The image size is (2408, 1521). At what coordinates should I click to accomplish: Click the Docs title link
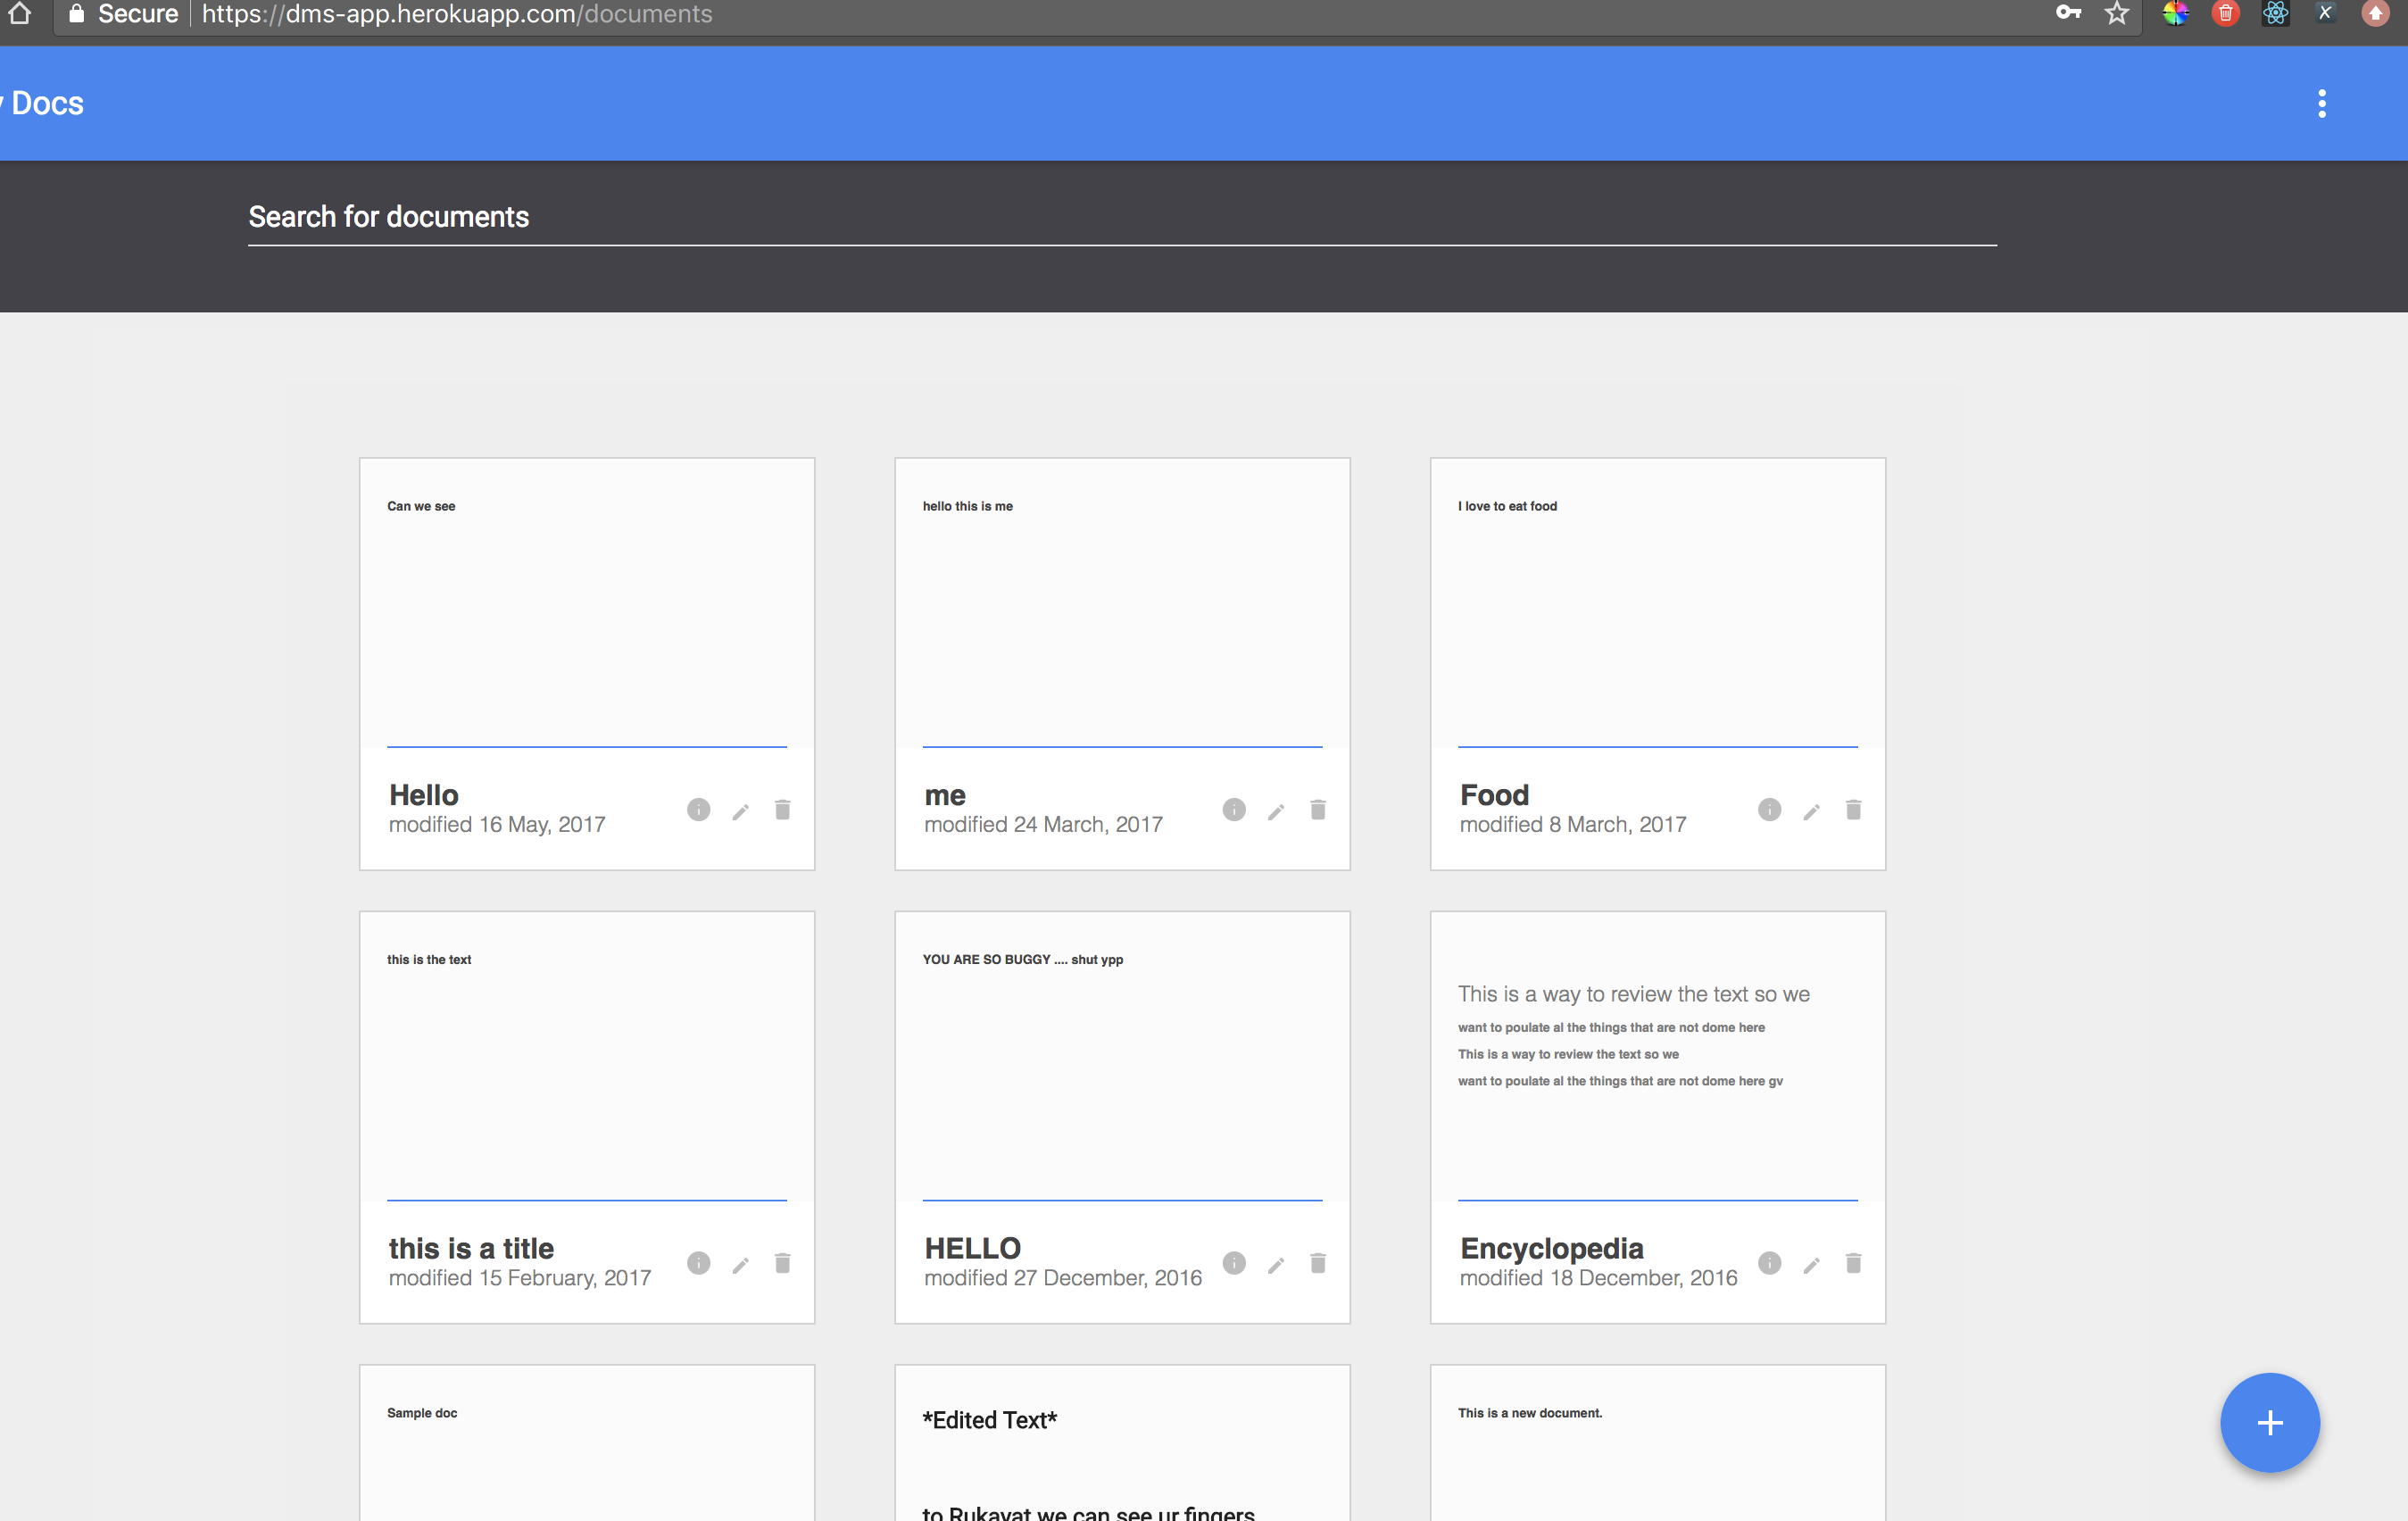[46, 103]
